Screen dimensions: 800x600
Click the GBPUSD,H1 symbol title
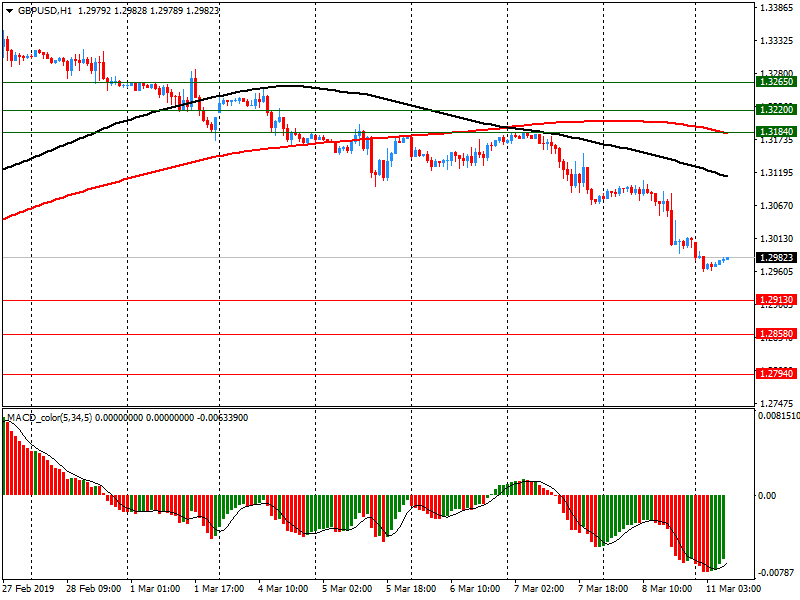click(x=45, y=11)
